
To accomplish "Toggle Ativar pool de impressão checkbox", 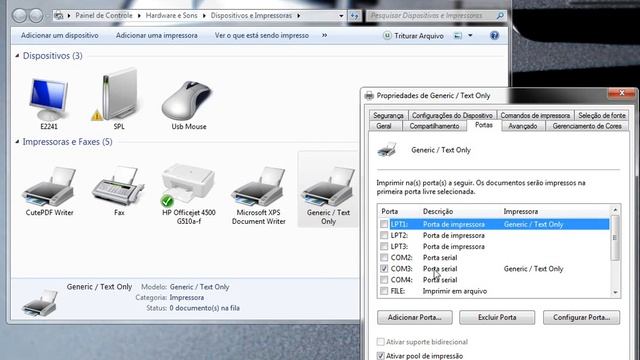I will pos(380,356).
